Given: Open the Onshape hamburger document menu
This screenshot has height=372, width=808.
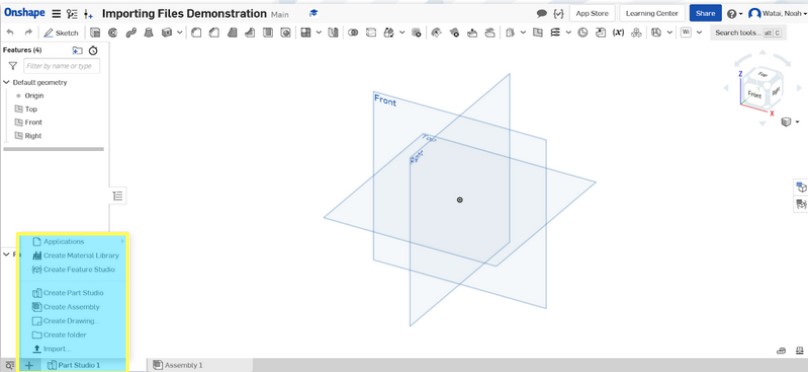Looking at the screenshot, I should [56, 14].
